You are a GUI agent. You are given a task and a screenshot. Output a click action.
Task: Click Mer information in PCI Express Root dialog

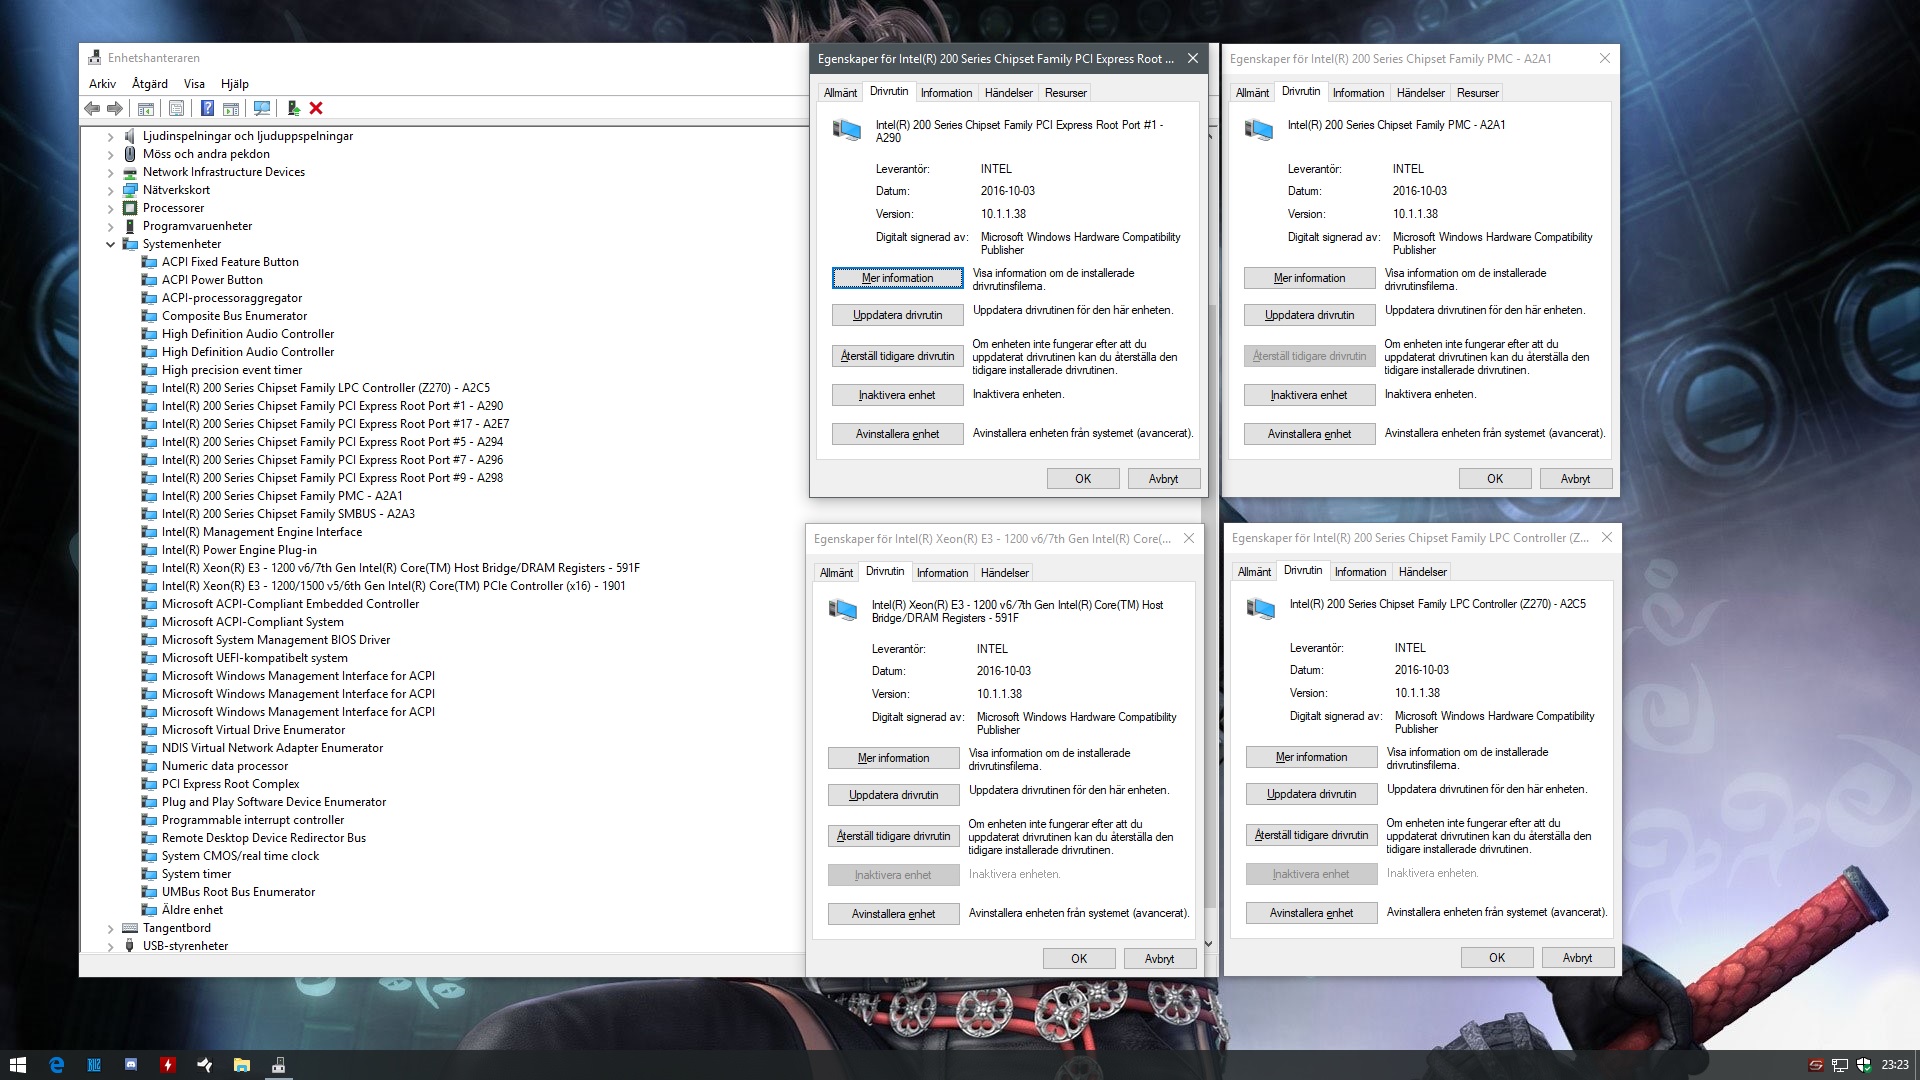click(x=897, y=278)
